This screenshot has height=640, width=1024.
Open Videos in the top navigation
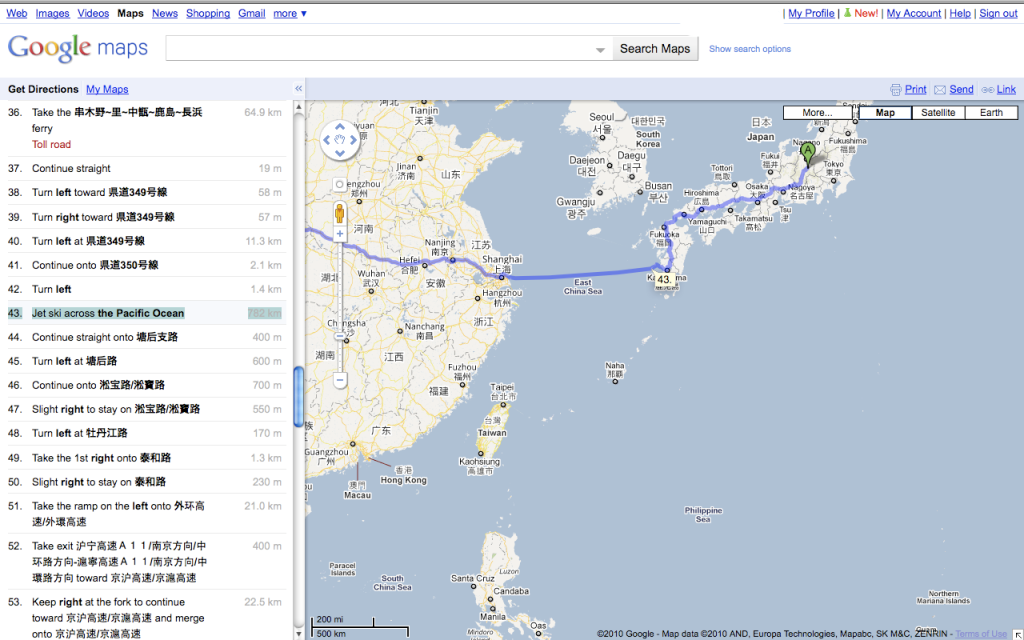pos(93,13)
